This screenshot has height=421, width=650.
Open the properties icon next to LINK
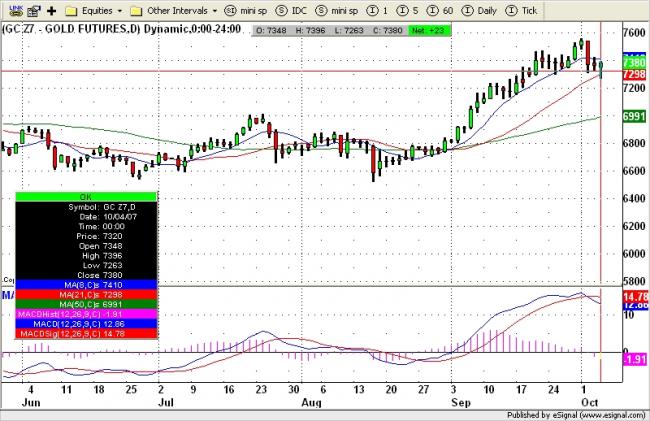[34, 10]
